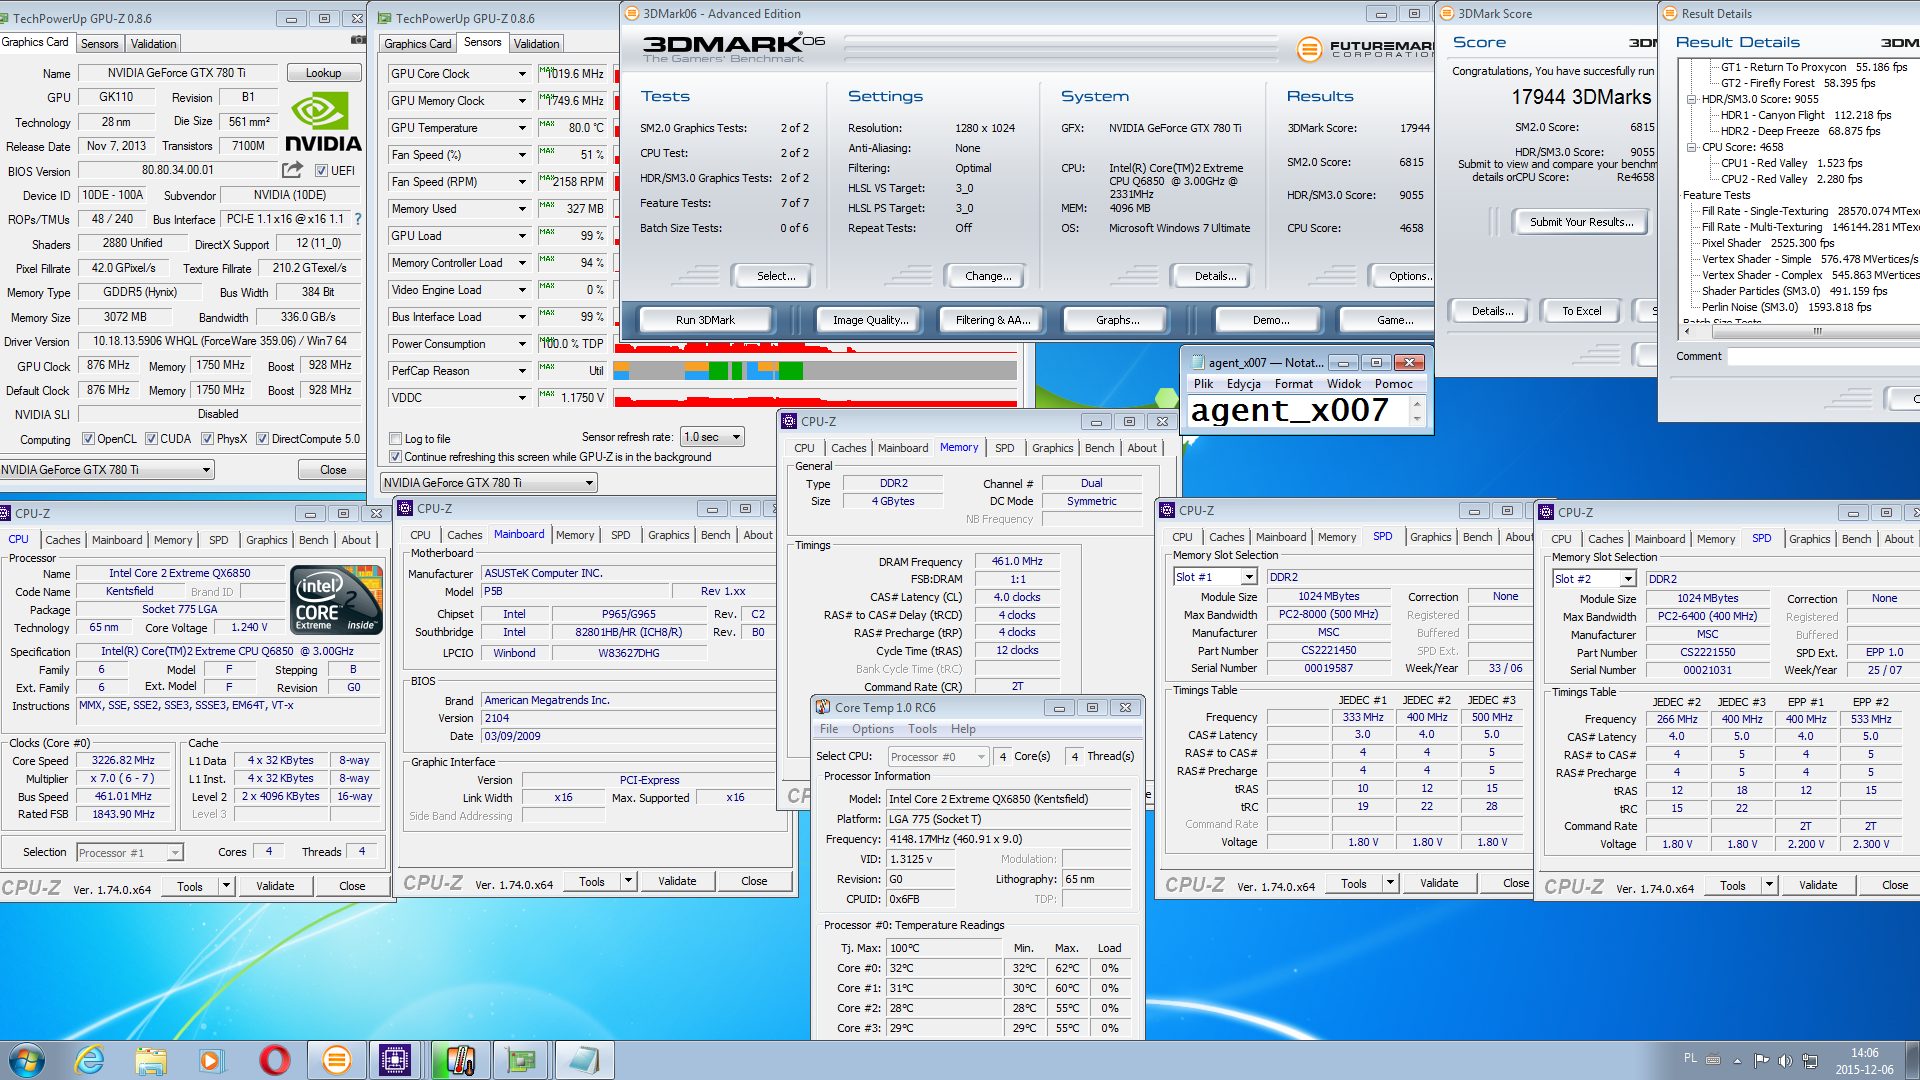The height and width of the screenshot is (1080, 1920).
Task: Enable the Log to file checkbox
Action: click(395, 439)
